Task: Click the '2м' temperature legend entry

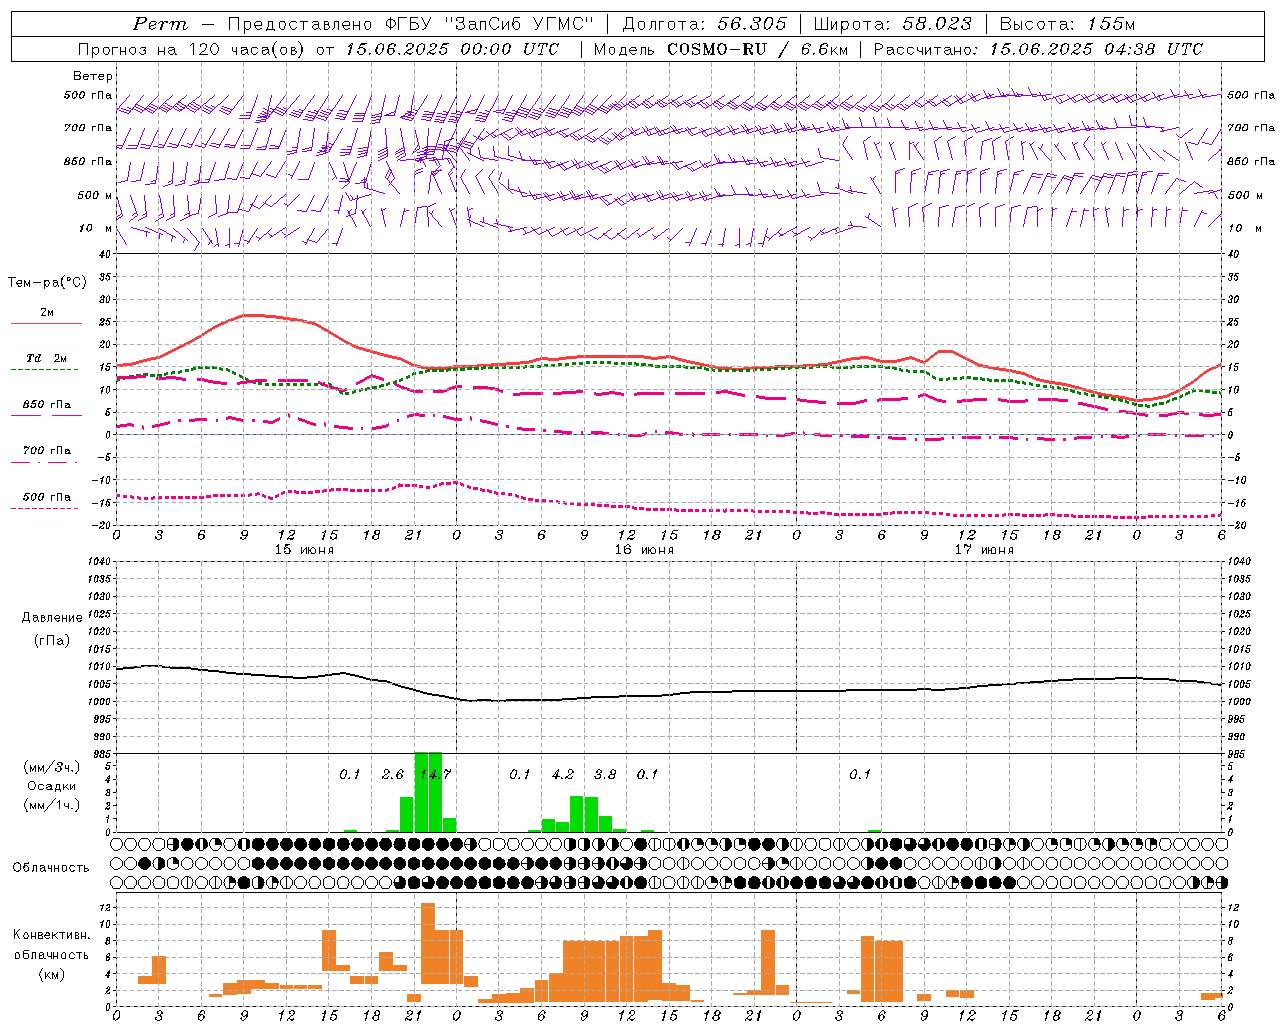Action: 47,312
